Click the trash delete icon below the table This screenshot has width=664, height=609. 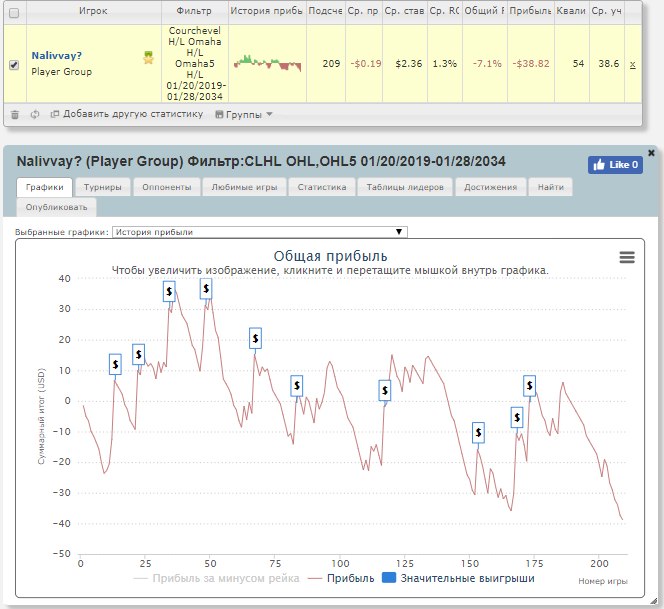[x=15, y=114]
